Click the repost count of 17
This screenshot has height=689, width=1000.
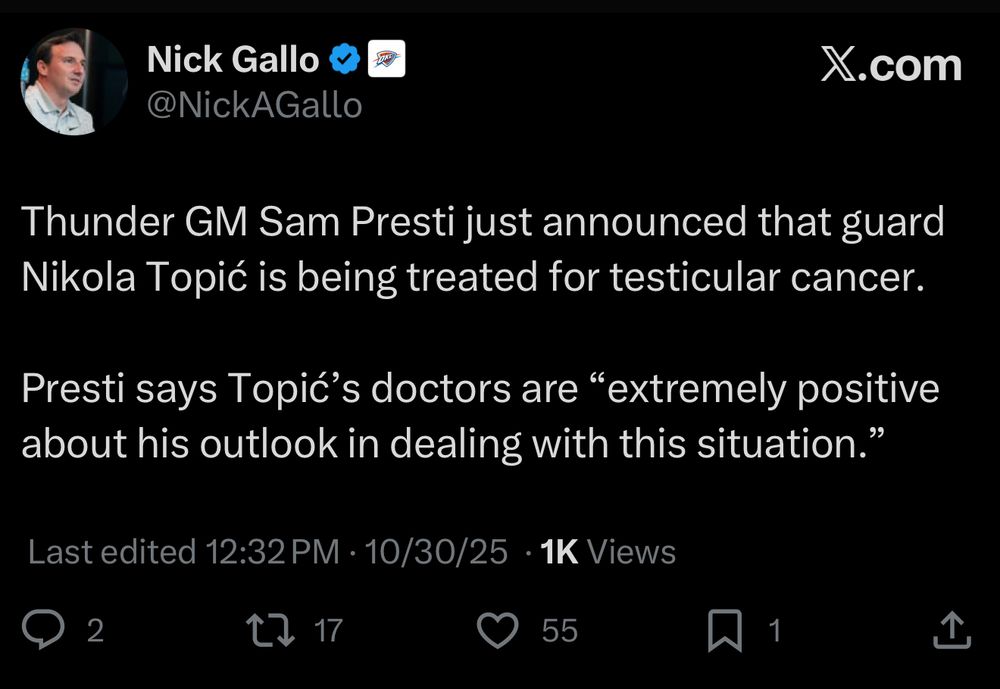(327, 630)
